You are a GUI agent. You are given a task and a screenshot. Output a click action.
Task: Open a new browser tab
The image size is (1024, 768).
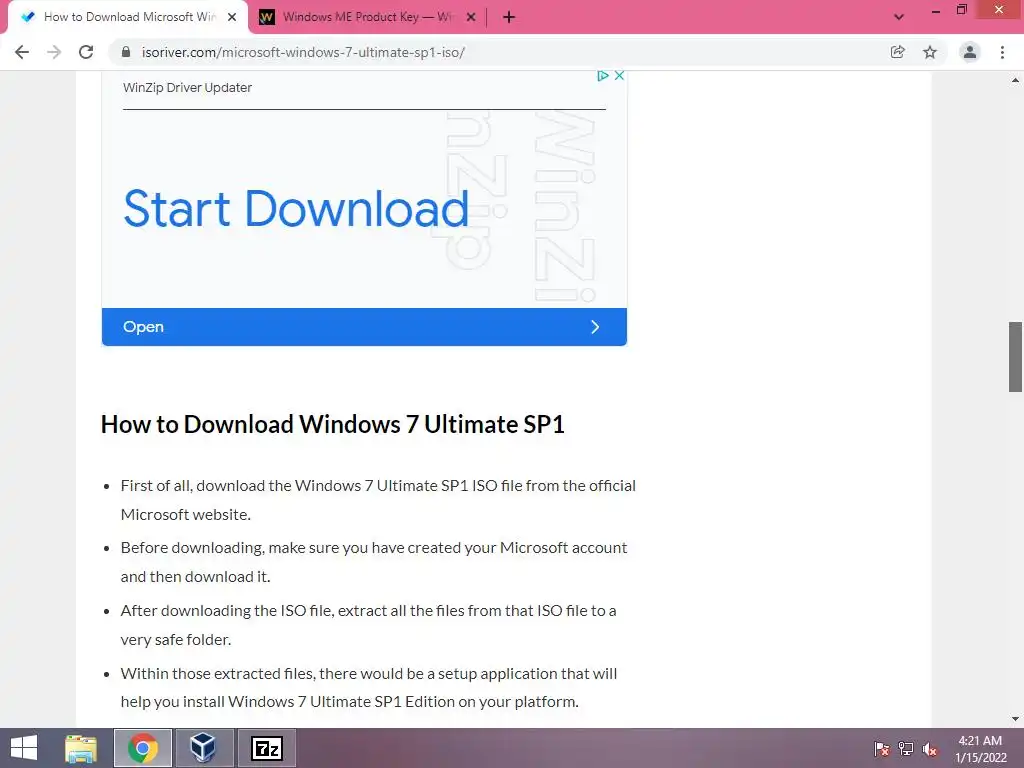(509, 17)
